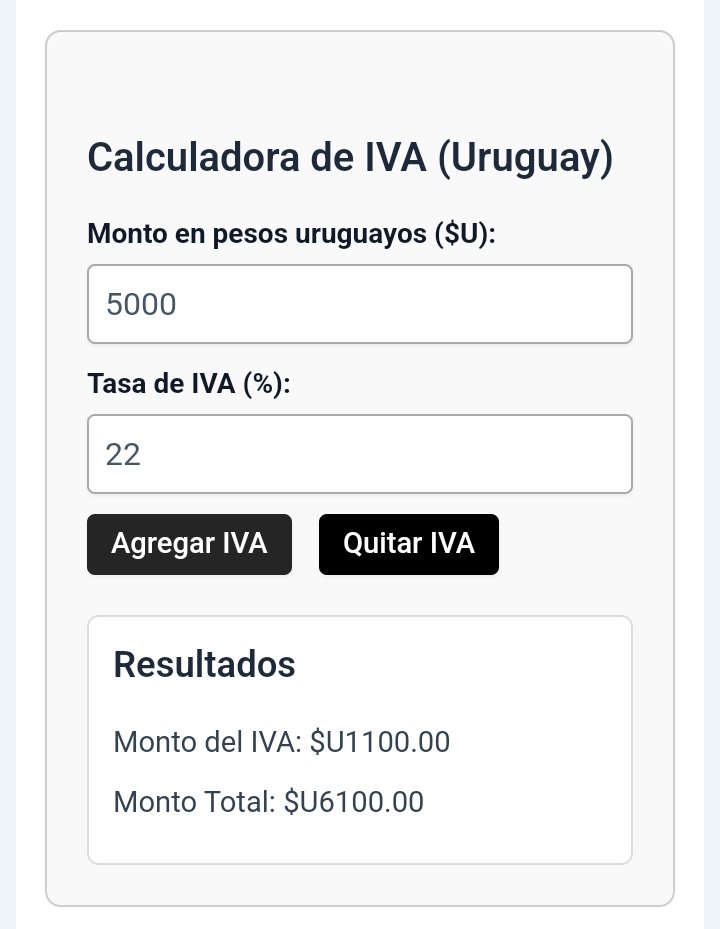
Task: Click the $U6100.00 total amount
Action: pos(354,802)
